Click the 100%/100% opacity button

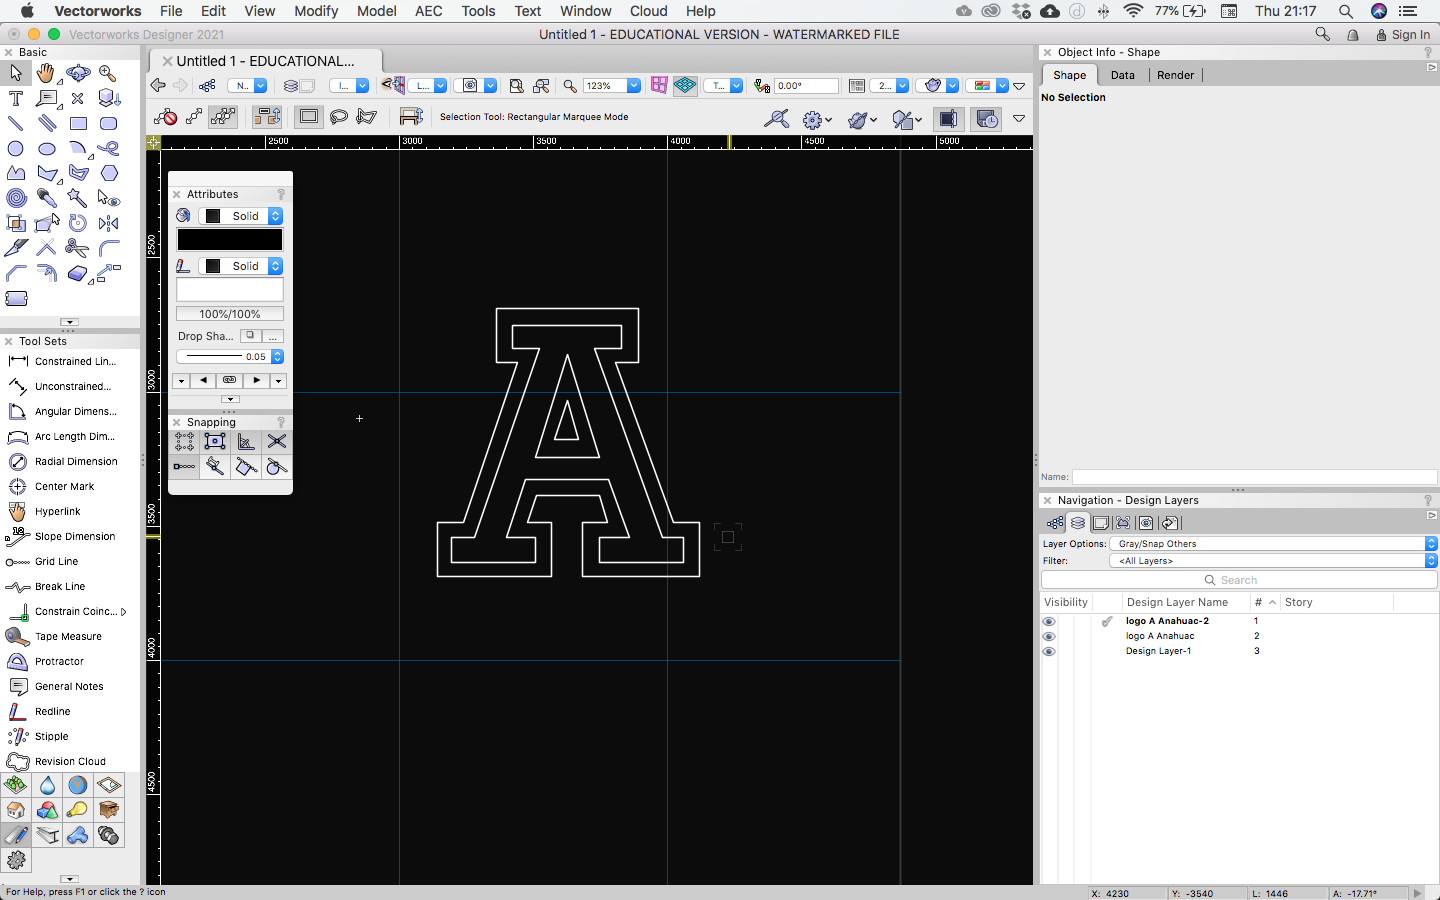coord(230,314)
